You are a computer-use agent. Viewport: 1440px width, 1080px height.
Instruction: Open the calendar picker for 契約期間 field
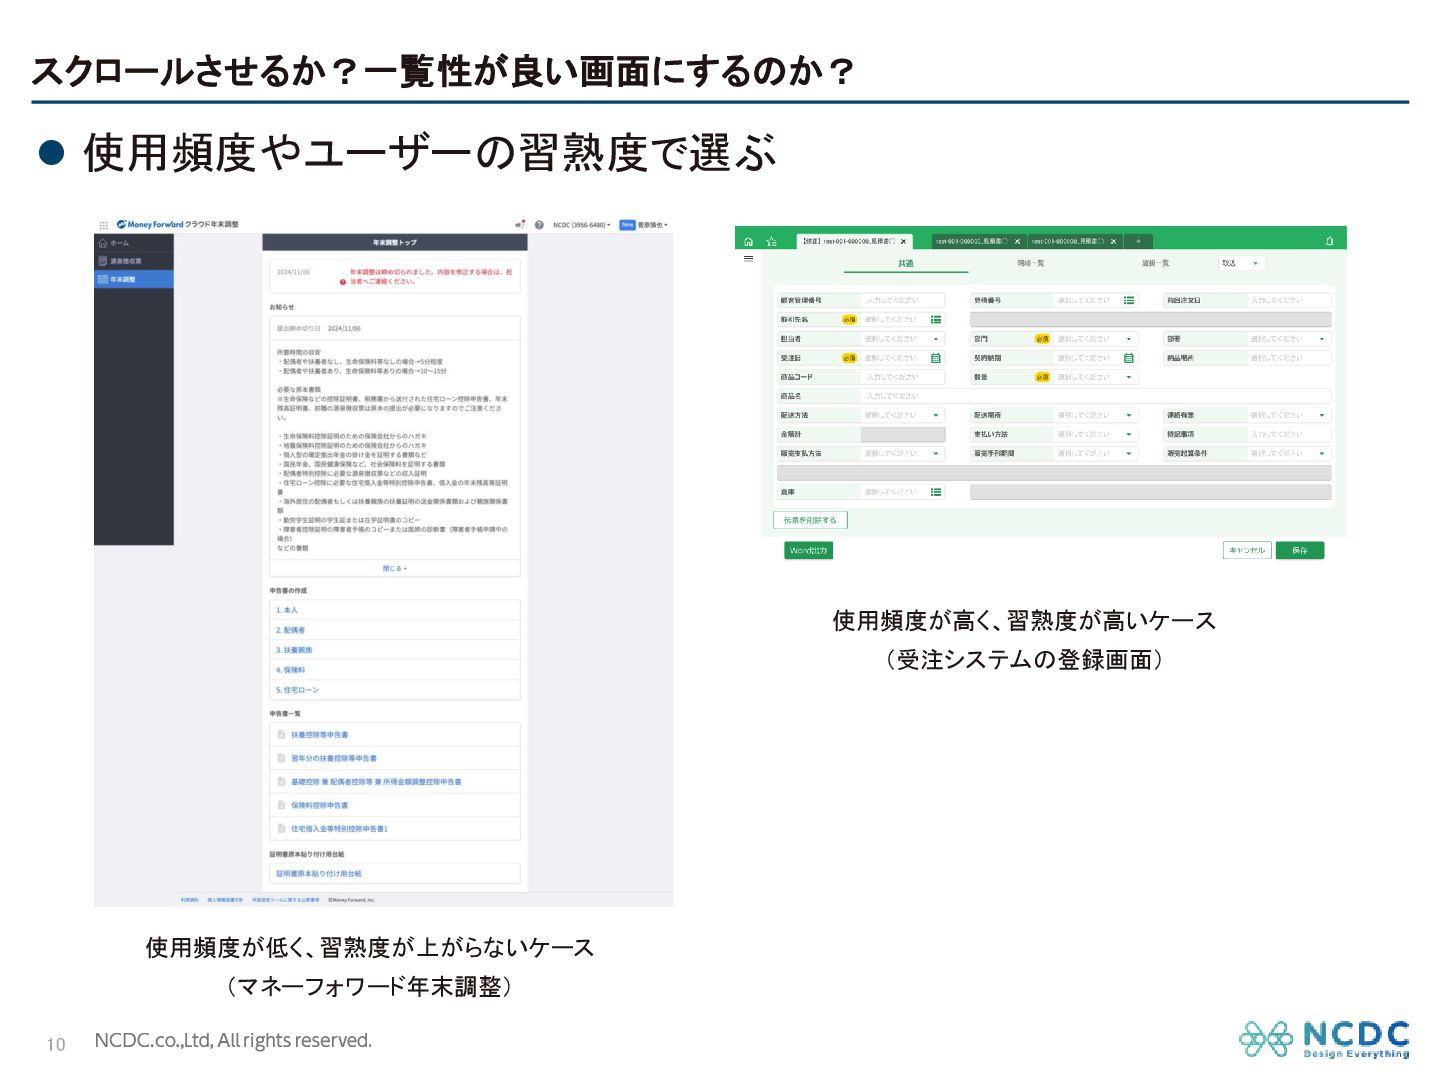1129,358
